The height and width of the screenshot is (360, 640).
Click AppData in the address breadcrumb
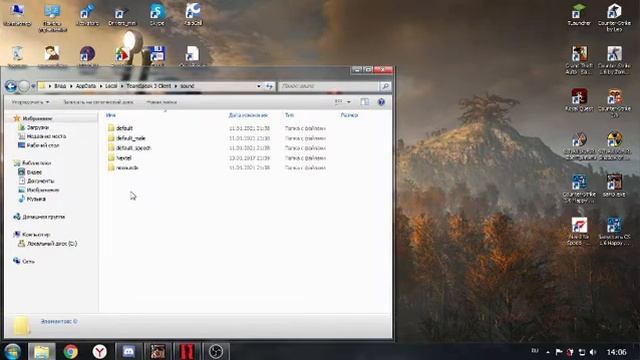pos(86,86)
